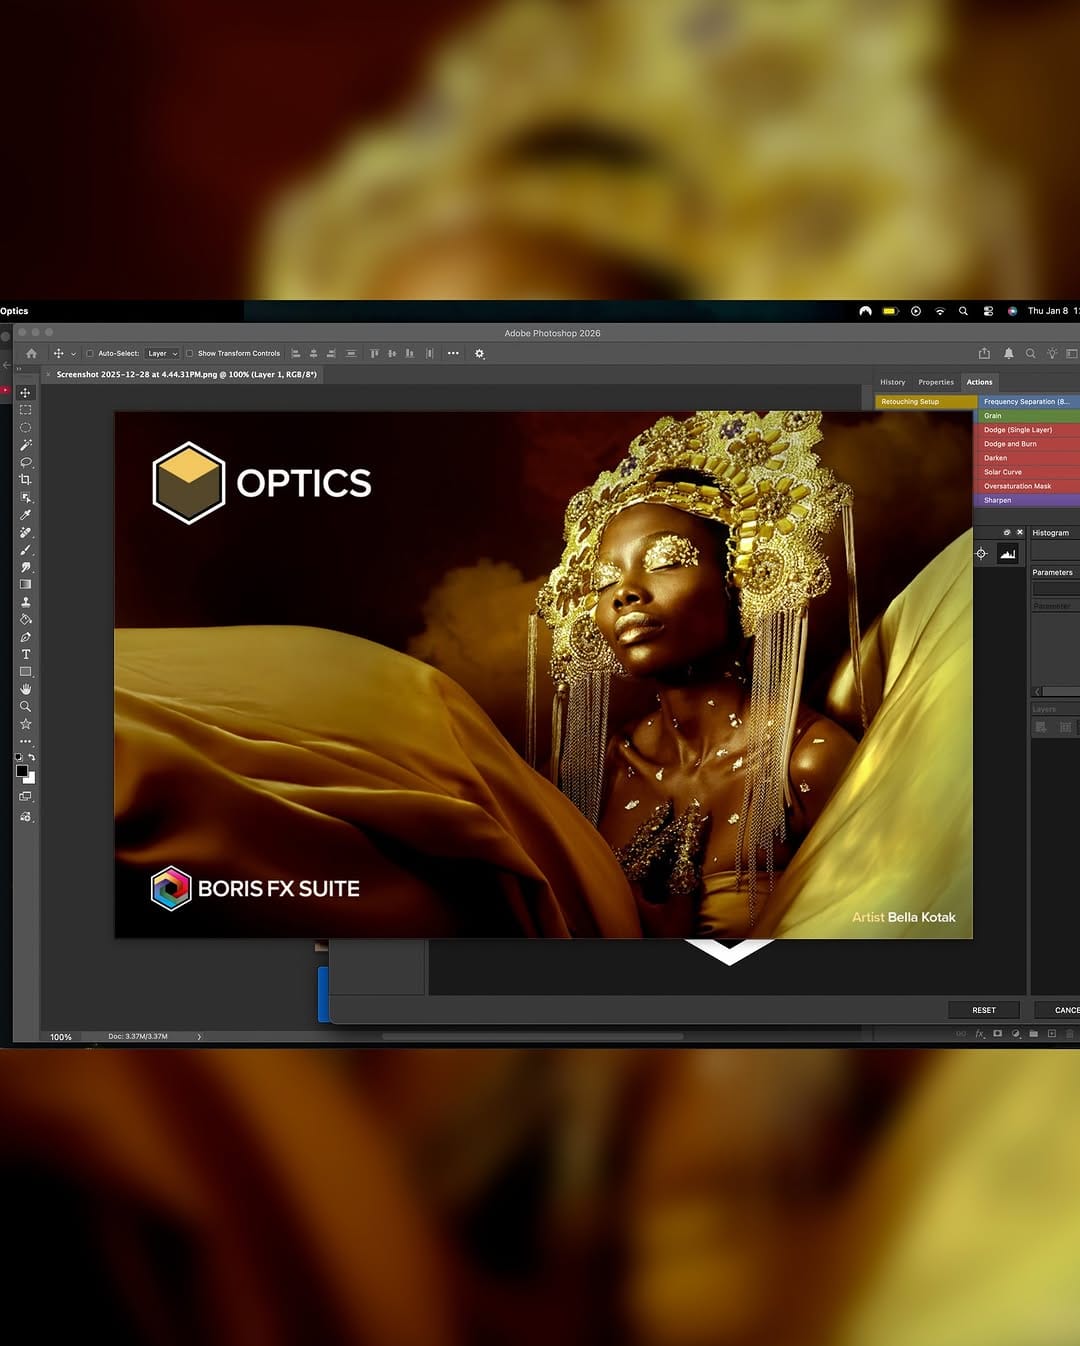Run the Oversaturation Mask action

pos(1030,486)
